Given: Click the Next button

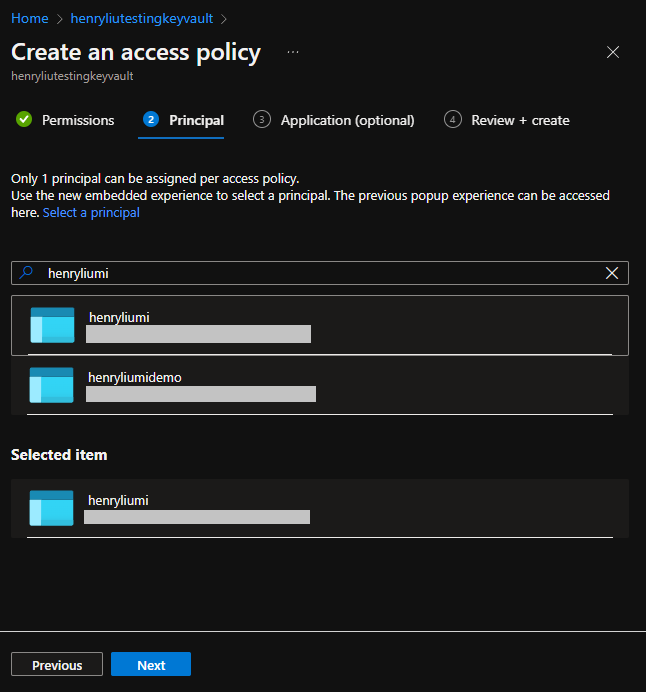Looking at the screenshot, I should click(151, 664).
